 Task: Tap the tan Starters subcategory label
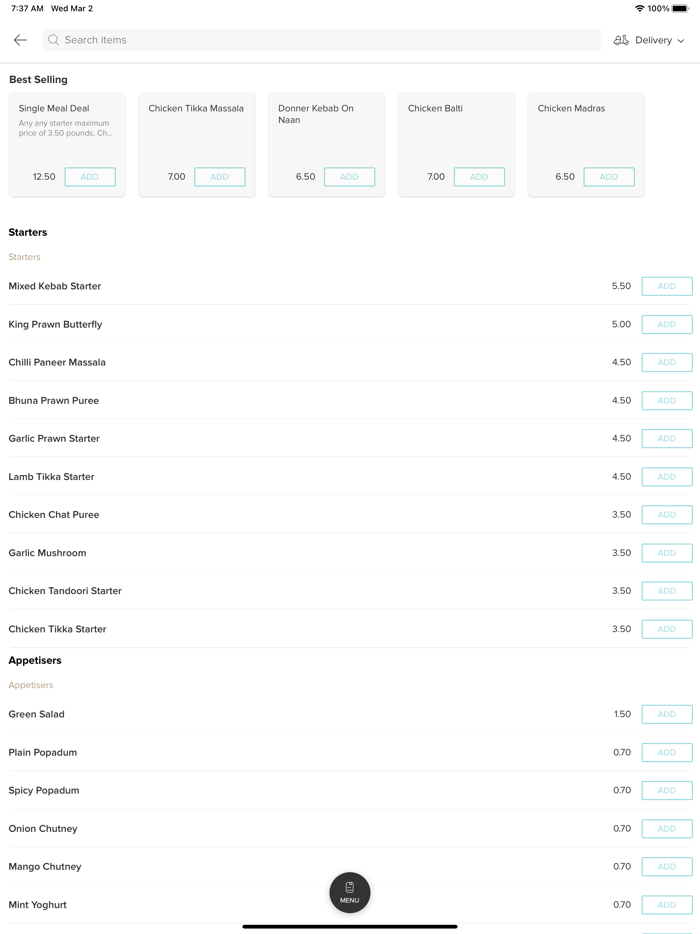[x=24, y=257]
